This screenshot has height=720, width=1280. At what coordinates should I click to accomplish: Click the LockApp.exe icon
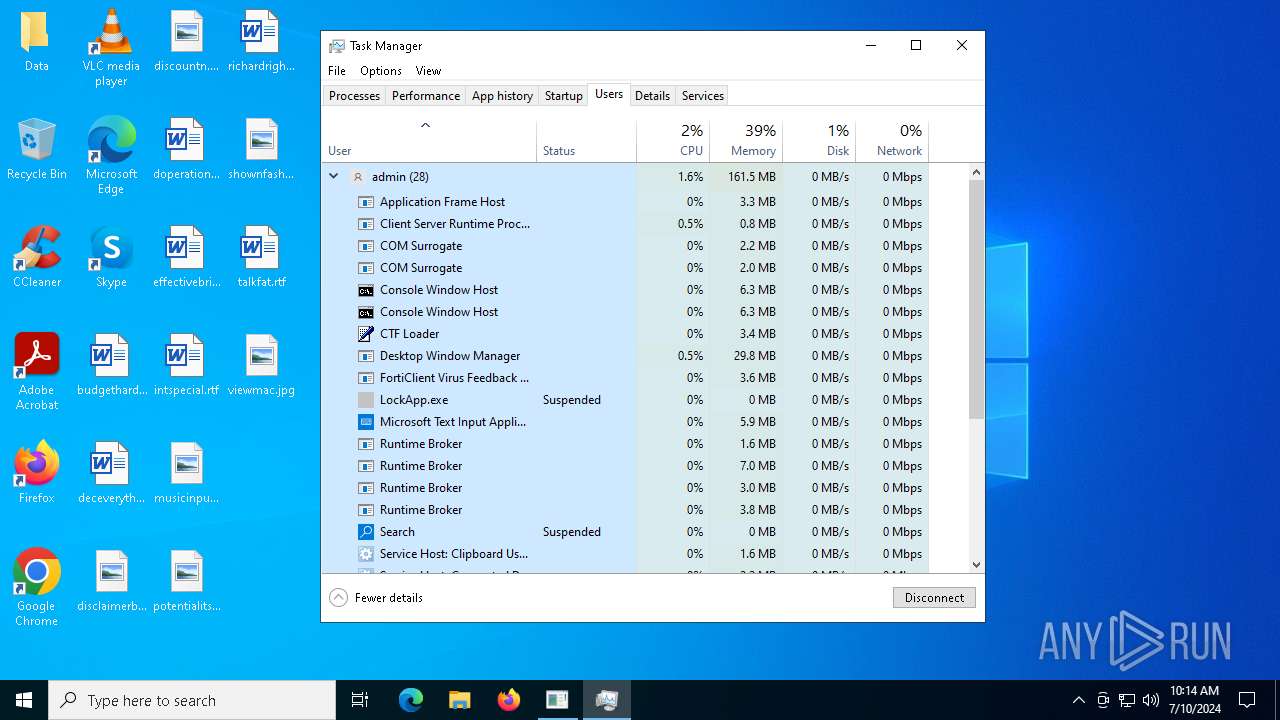point(366,400)
